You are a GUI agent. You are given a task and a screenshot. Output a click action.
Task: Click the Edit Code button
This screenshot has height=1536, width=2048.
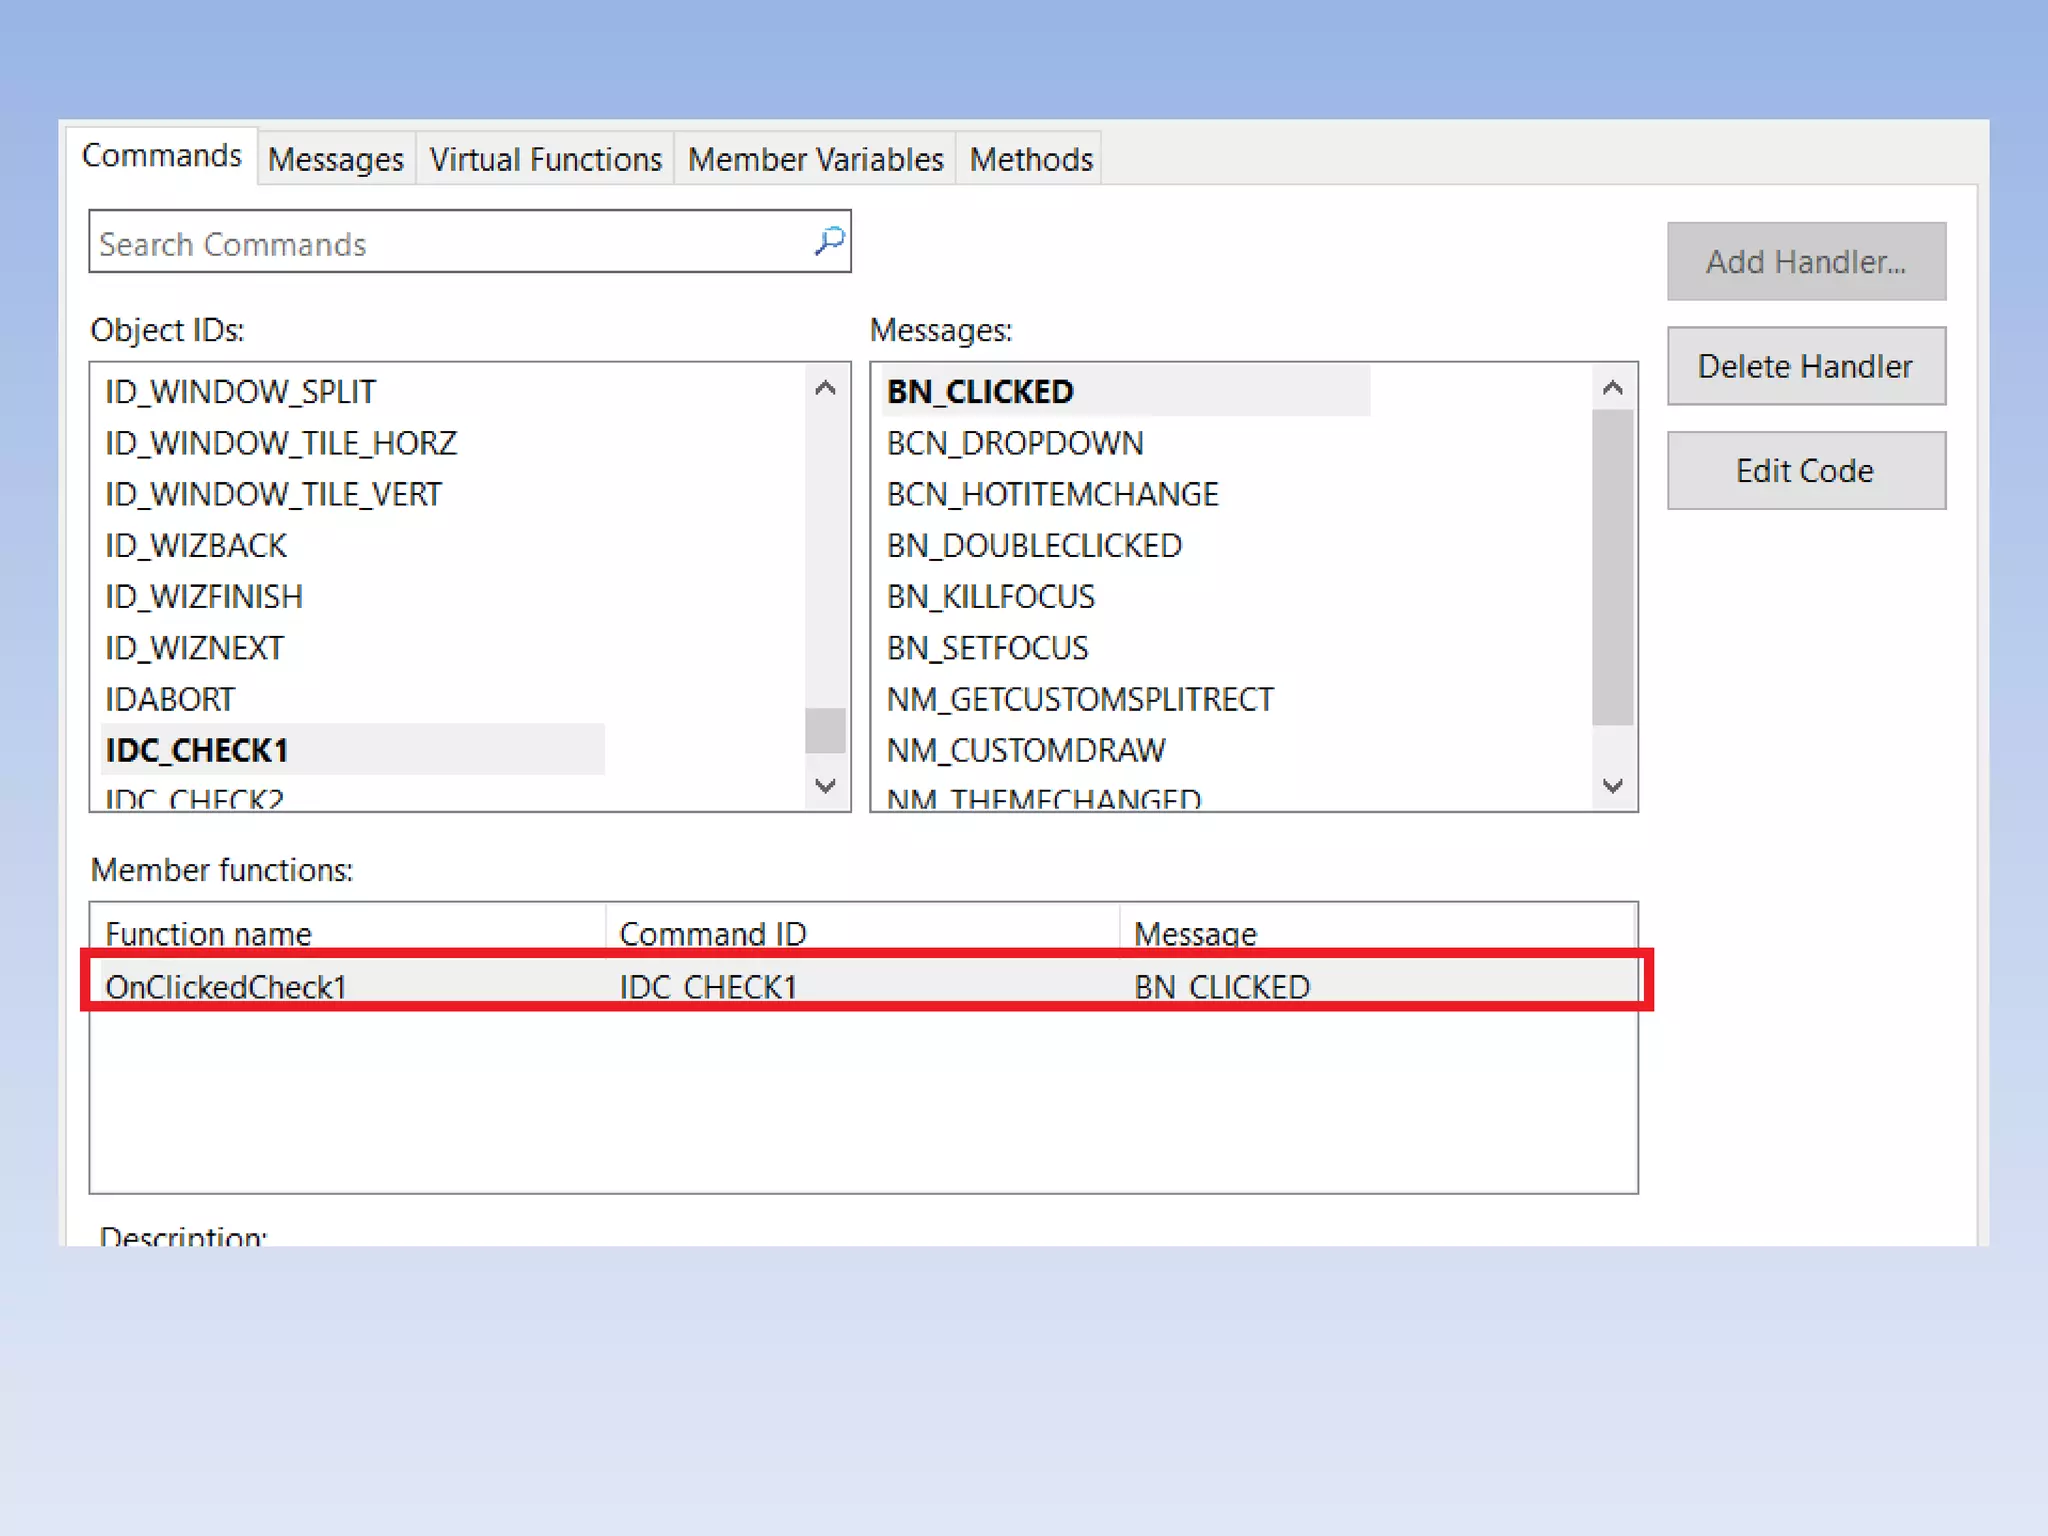click(x=1805, y=471)
